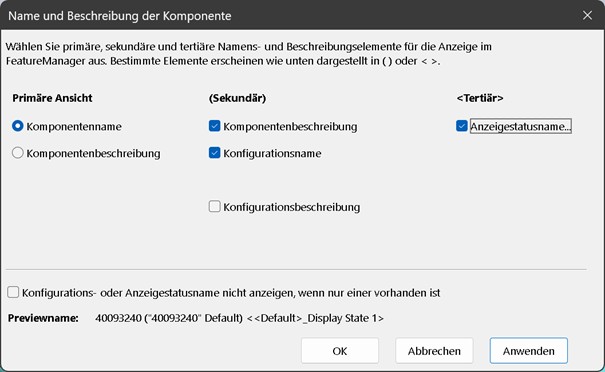Close the dialog with the X icon

tap(587, 15)
